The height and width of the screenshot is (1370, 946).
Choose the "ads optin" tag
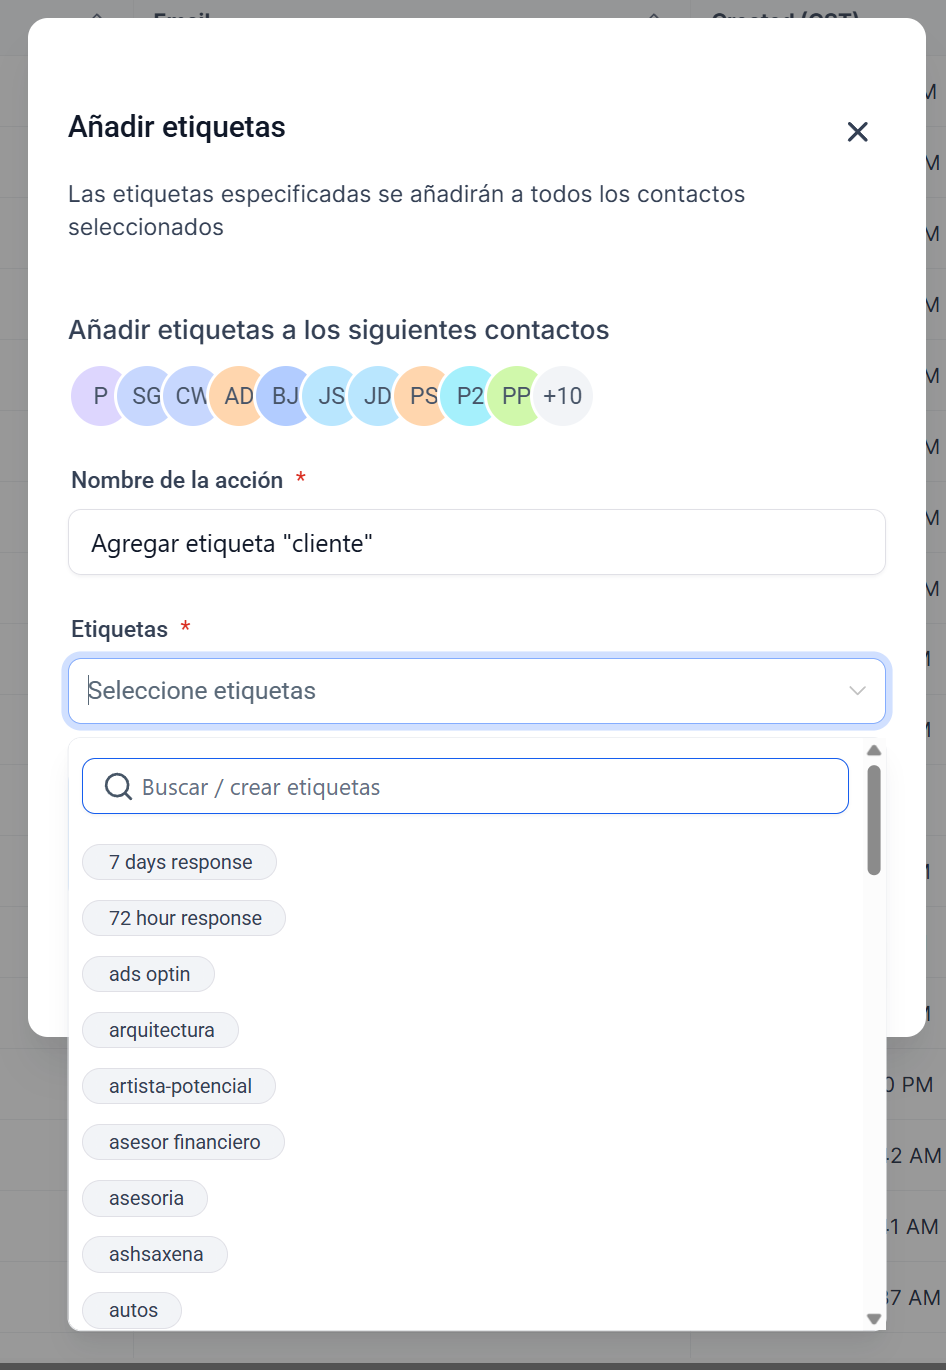(x=149, y=974)
